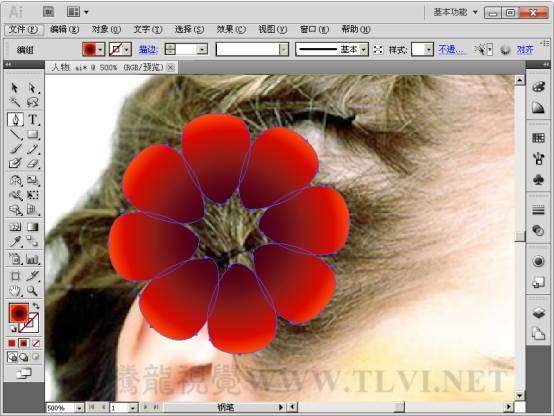554x416 pixels.
Task: Select the Pen tool
Action: point(15,119)
